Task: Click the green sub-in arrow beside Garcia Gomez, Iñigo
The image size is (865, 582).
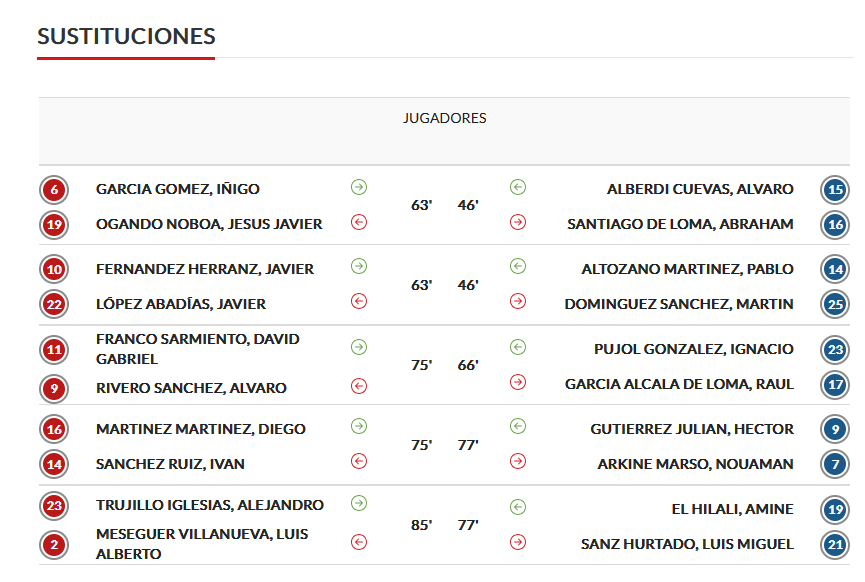Action: click(x=359, y=187)
